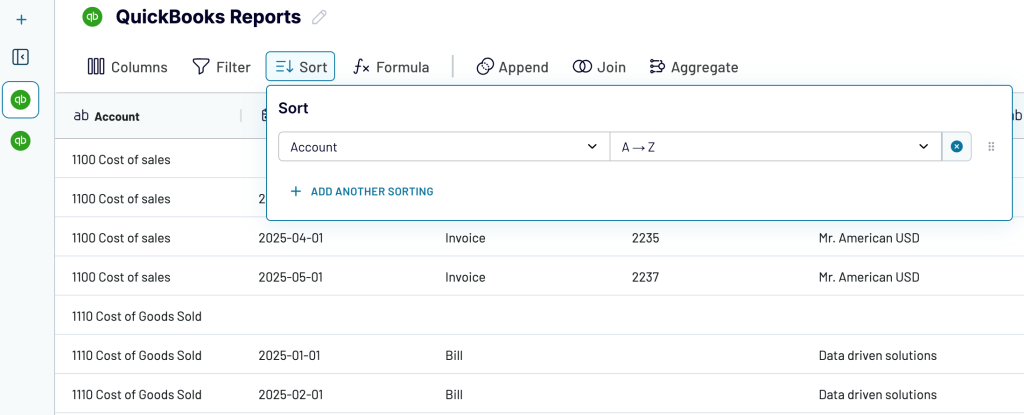Select 1110 Cost of Goods Sold in 2025-02-01 row

click(x=137, y=395)
